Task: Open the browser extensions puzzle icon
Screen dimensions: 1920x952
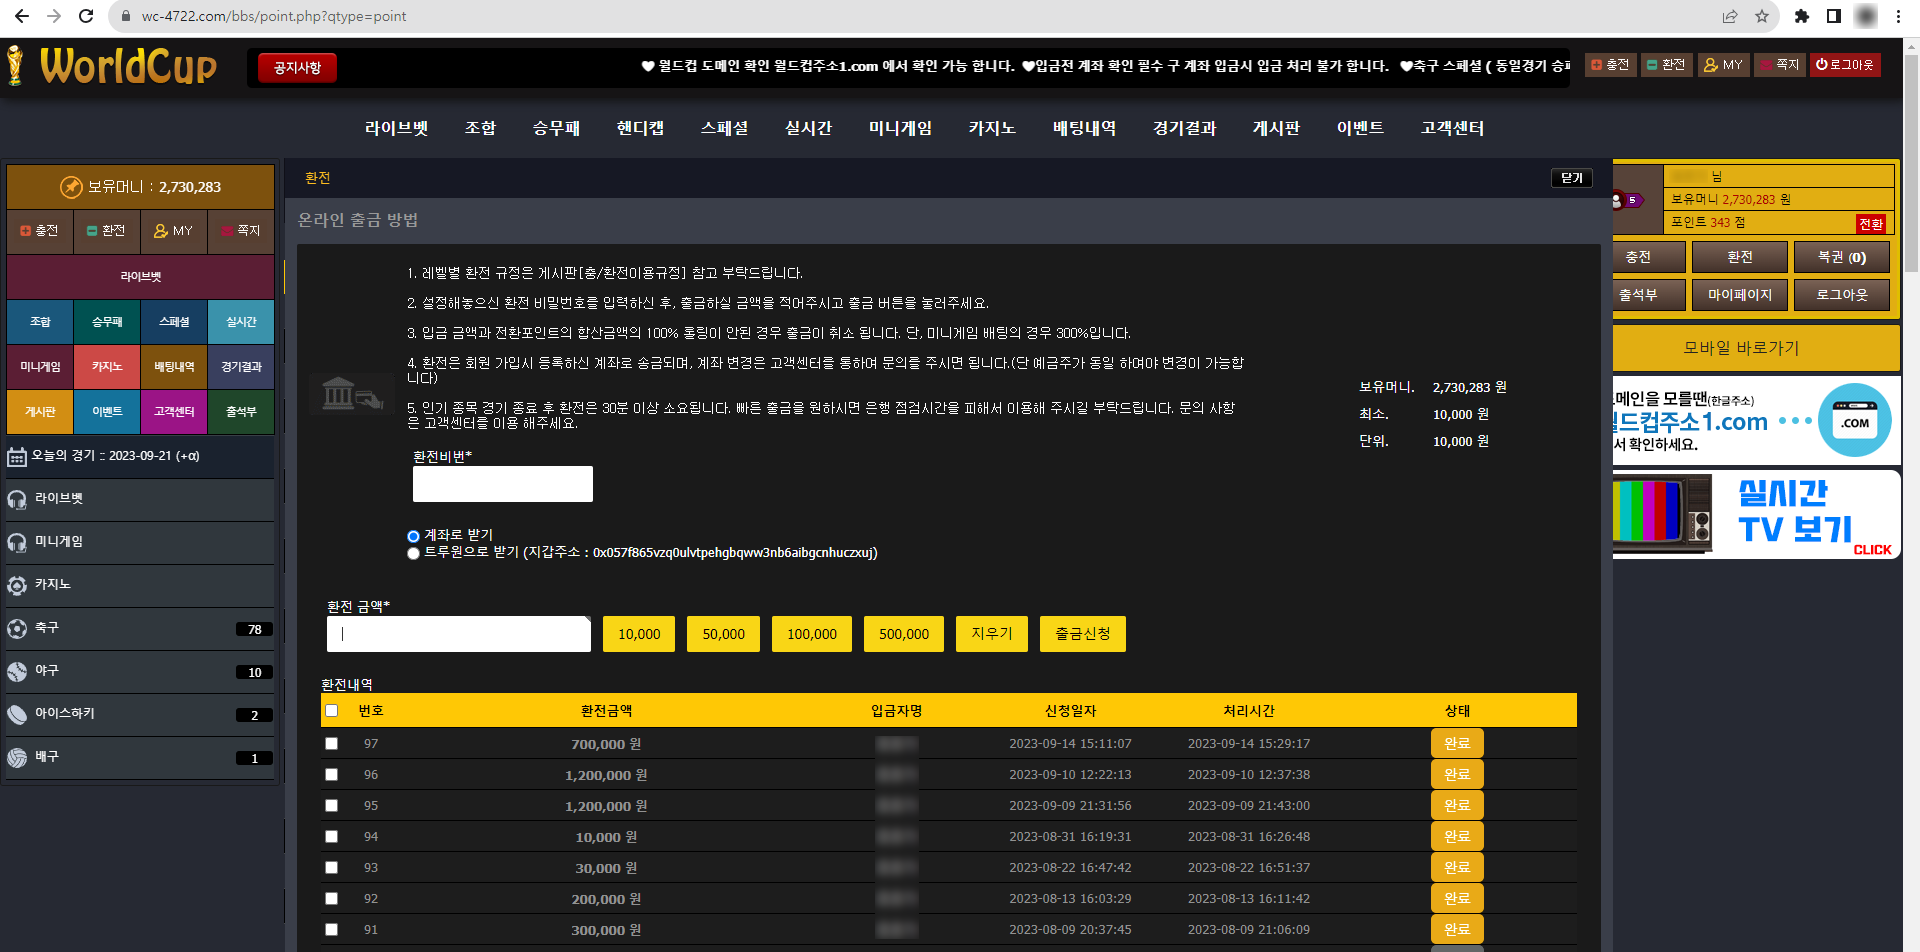Action: point(1802,16)
